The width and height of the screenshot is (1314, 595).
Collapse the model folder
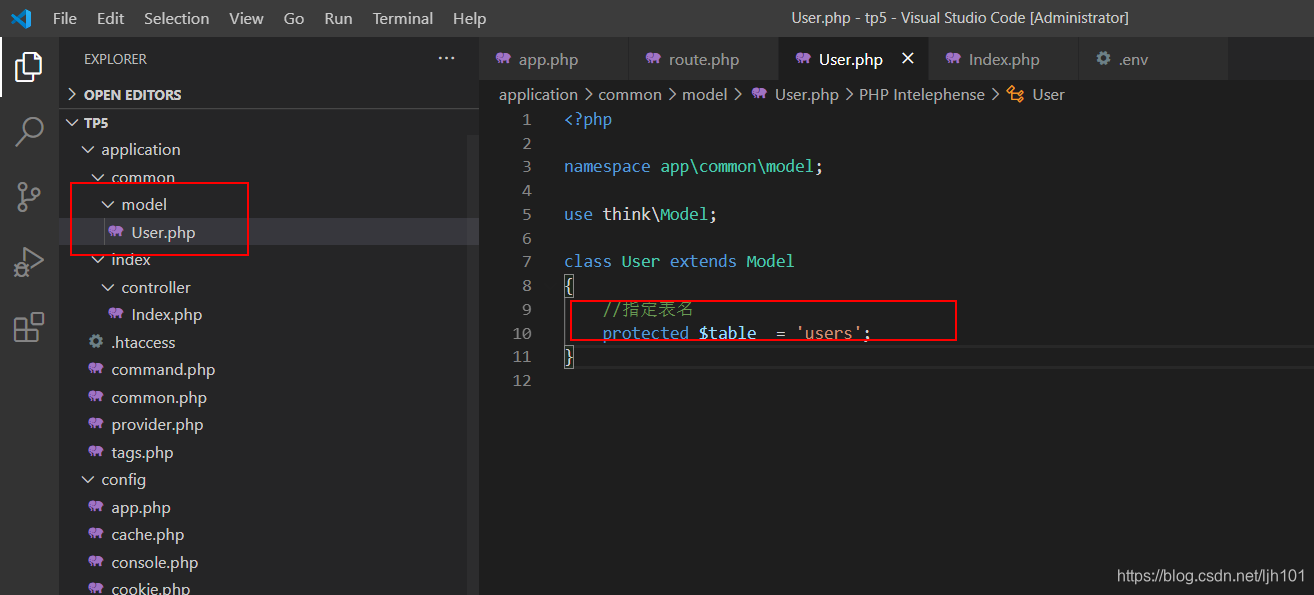coord(269,204)
